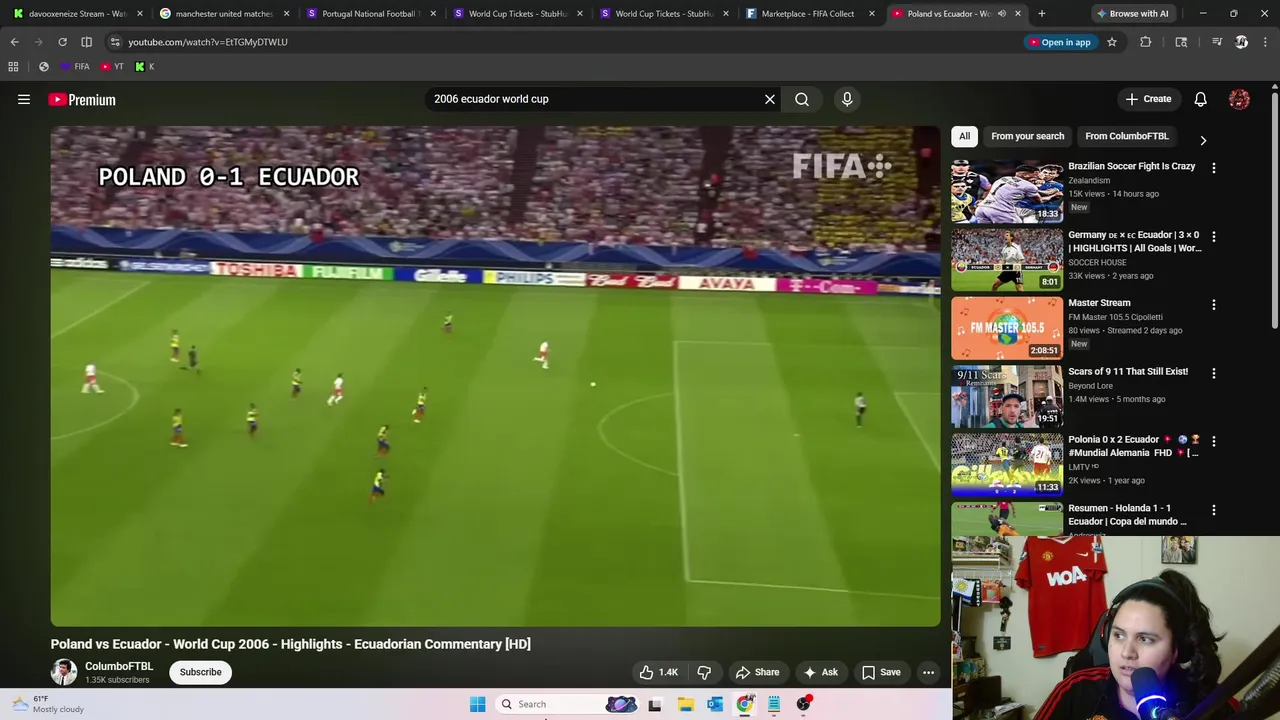Open 'Master Stream' FM Master thumbnail

(x=1007, y=327)
